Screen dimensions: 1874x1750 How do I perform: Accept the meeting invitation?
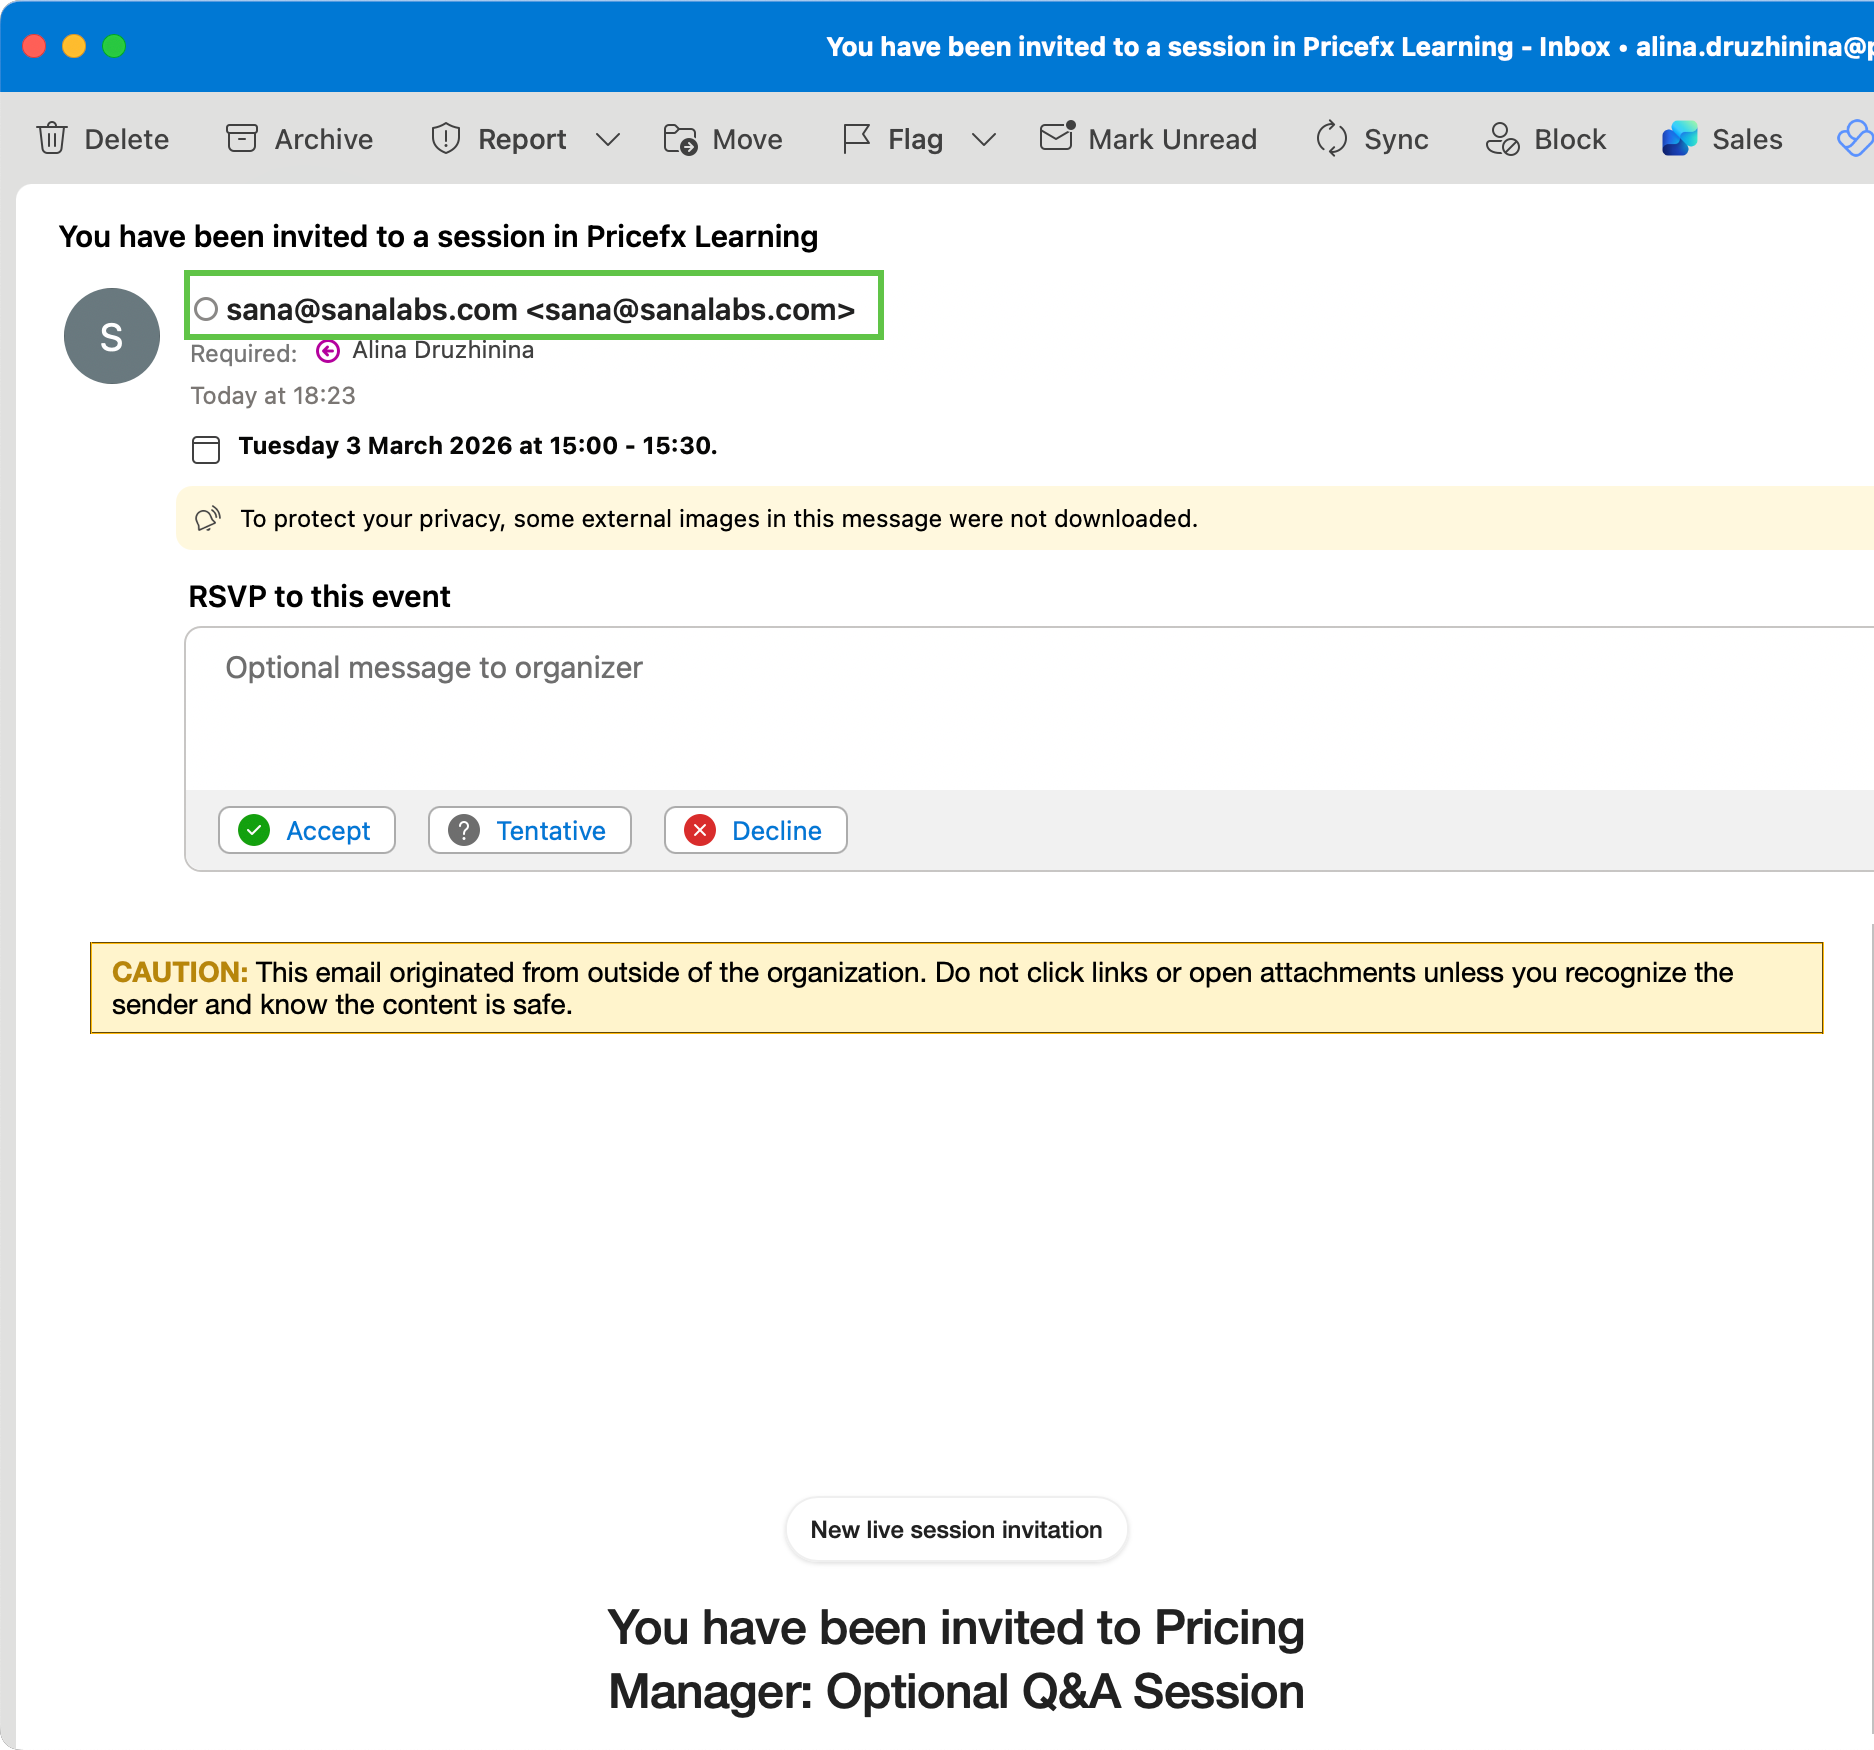[307, 830]
